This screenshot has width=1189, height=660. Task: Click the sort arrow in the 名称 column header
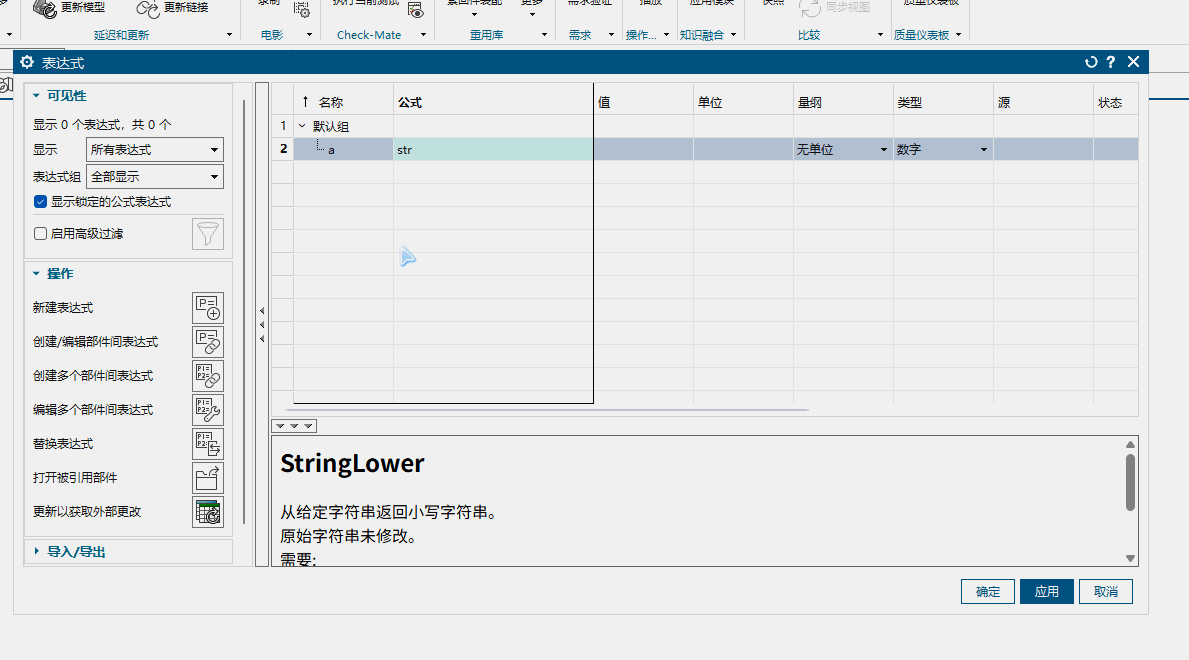(306, 102)
